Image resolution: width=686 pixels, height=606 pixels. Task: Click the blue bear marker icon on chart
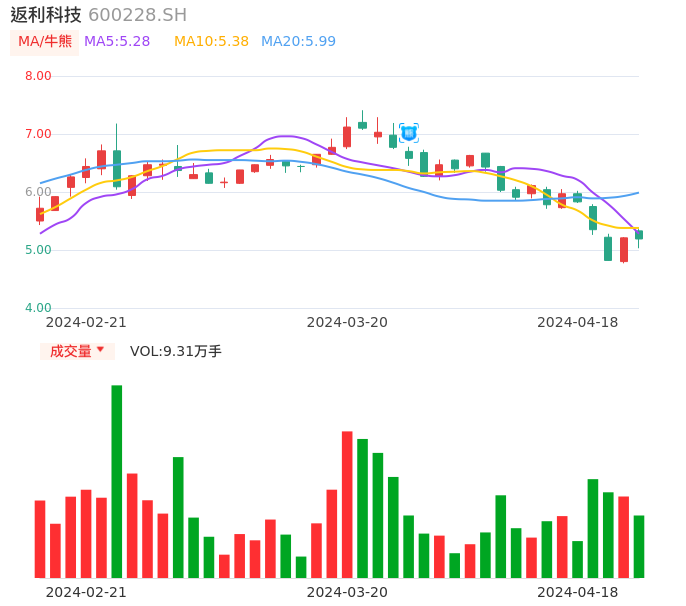pyautogui.click(x=409, y=133)
